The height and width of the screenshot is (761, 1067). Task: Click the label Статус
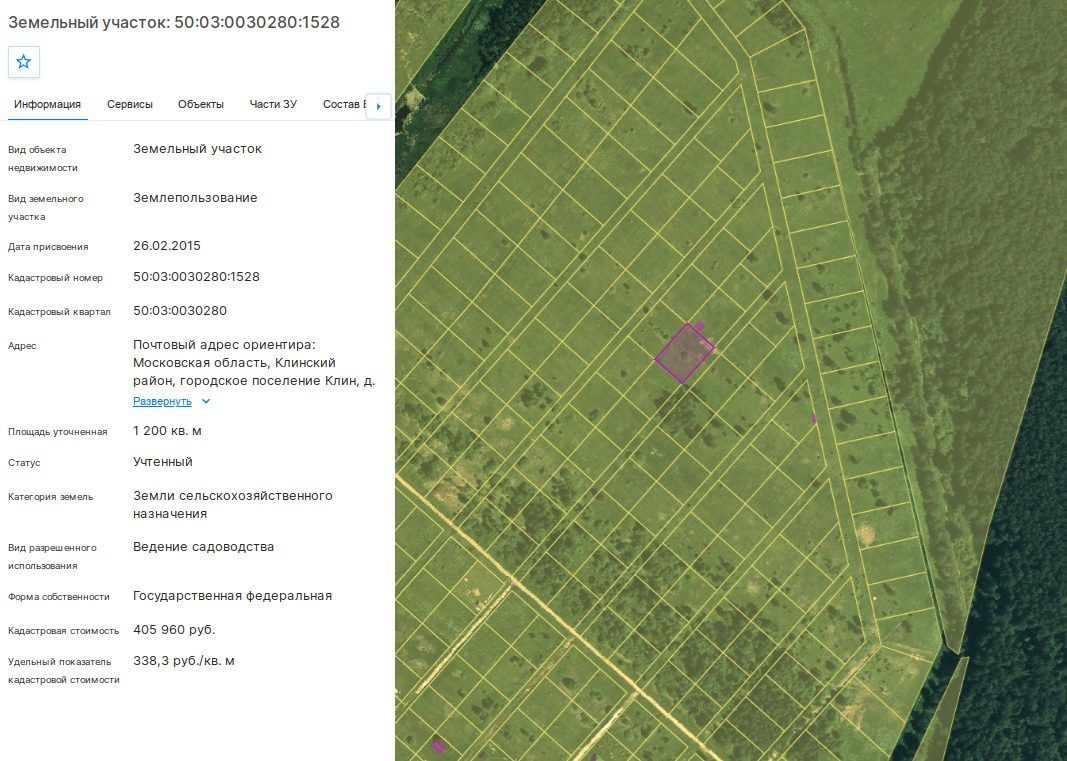tap(24, 463)
